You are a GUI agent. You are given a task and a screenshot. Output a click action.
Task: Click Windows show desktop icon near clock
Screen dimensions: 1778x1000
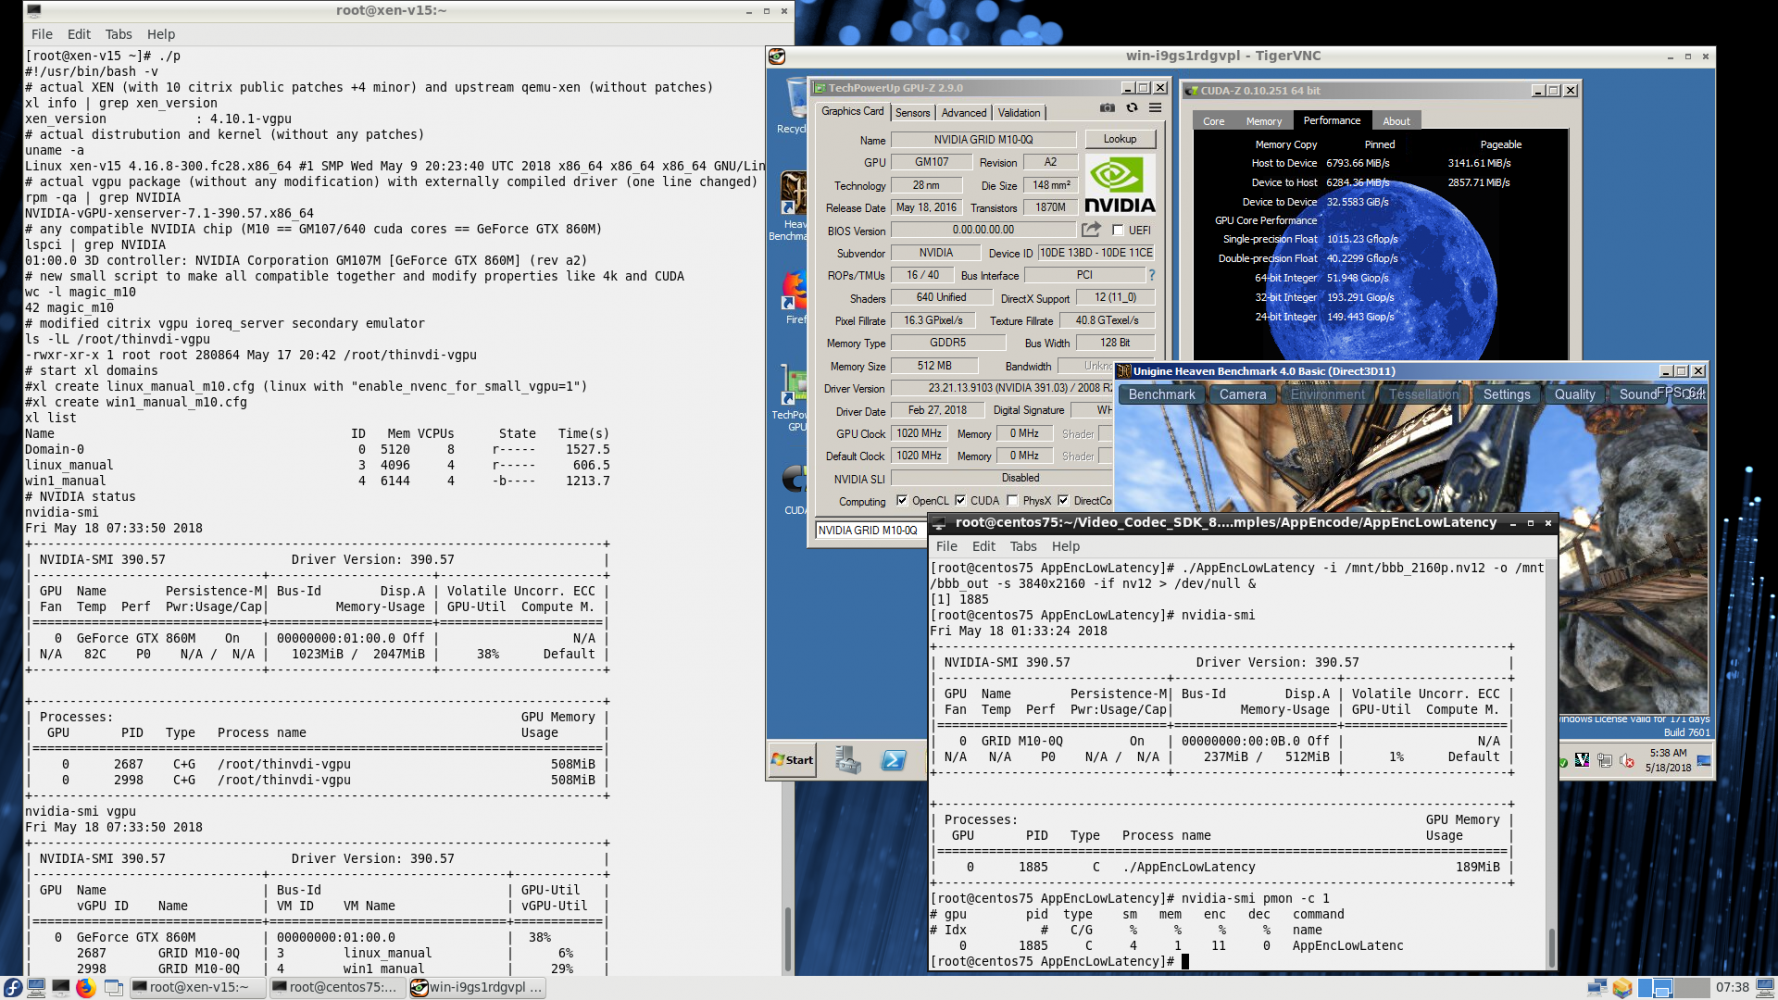pos(1704,761)
